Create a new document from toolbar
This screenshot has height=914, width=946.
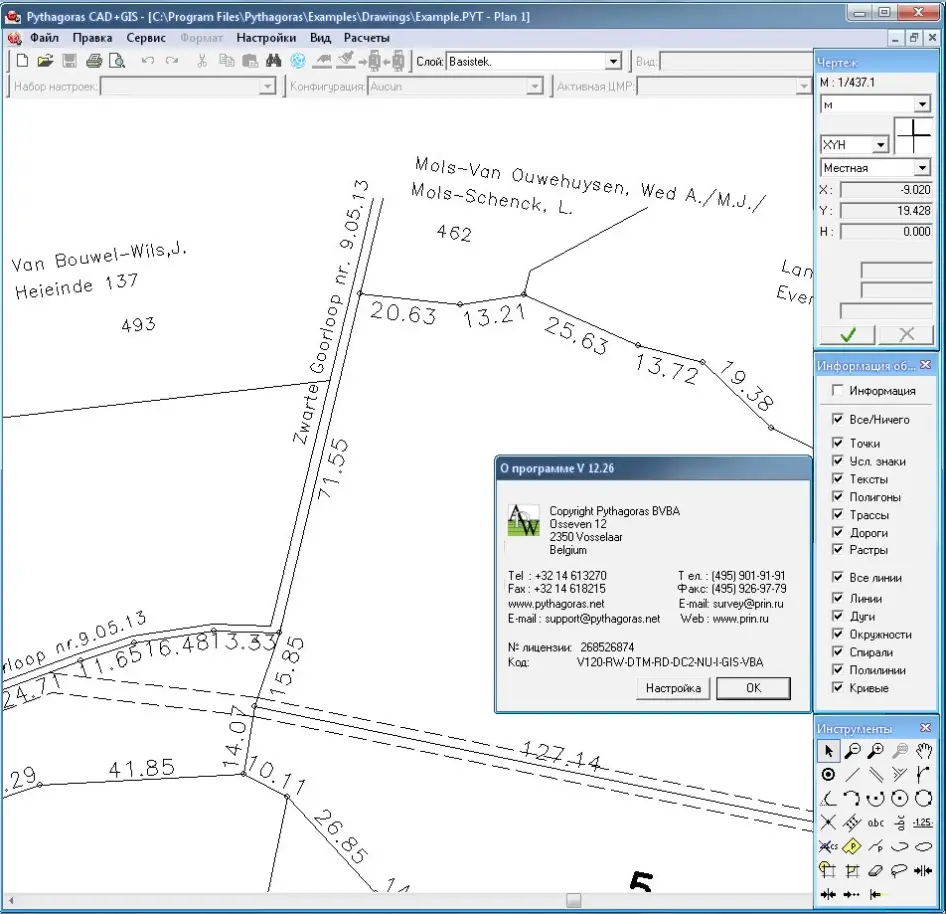(x=22, y=60)
